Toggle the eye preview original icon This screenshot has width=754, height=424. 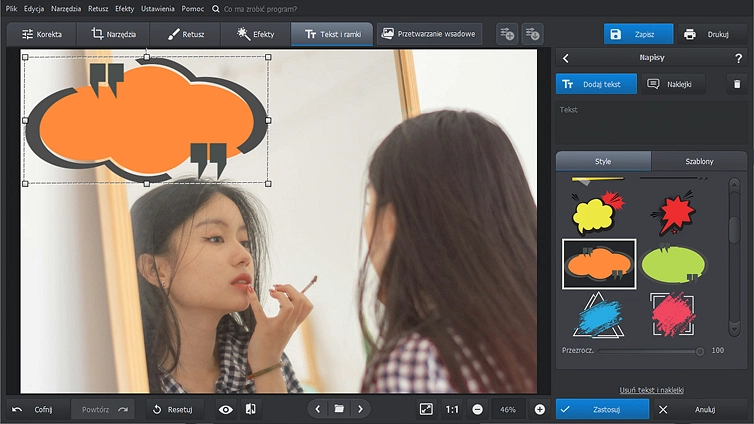pyautogui.click(x=226, y=409)
